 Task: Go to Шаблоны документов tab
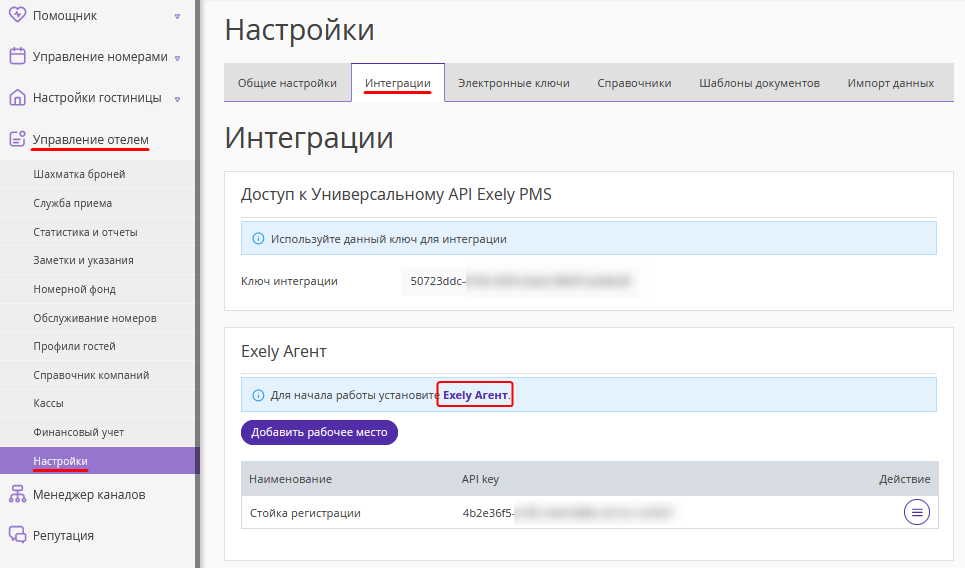click(759, 83)
